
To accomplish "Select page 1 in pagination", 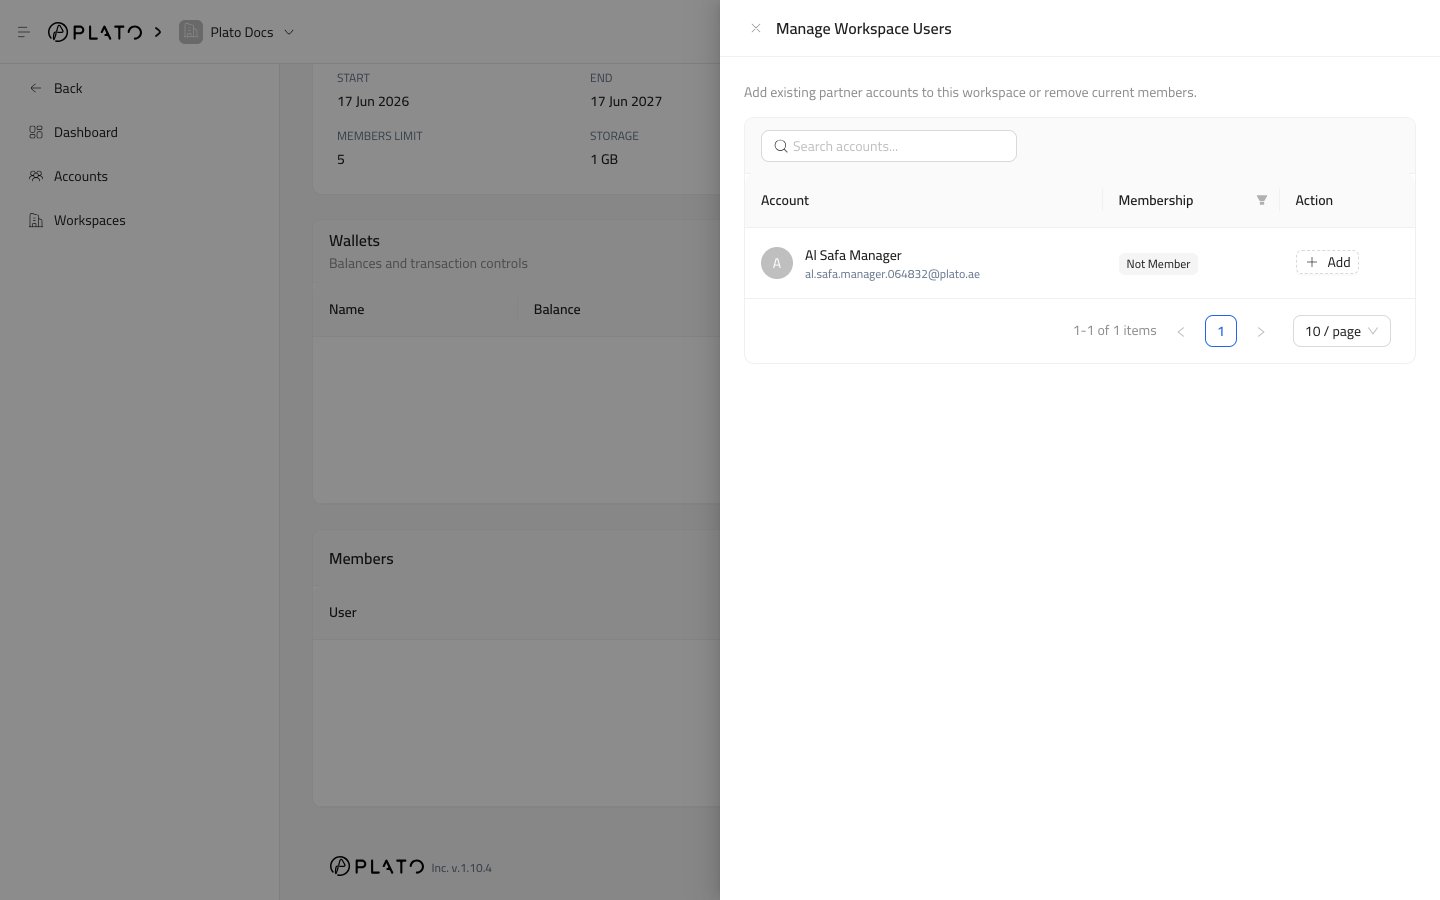I will click(1221, 331).
